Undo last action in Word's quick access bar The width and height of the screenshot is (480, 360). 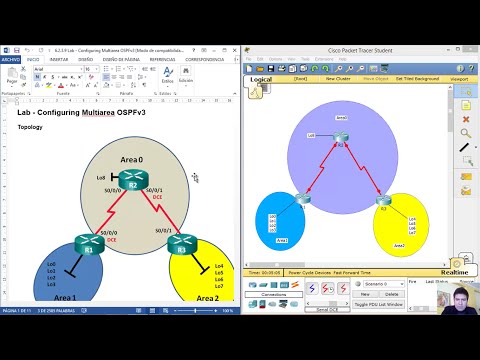pos(28,50)
